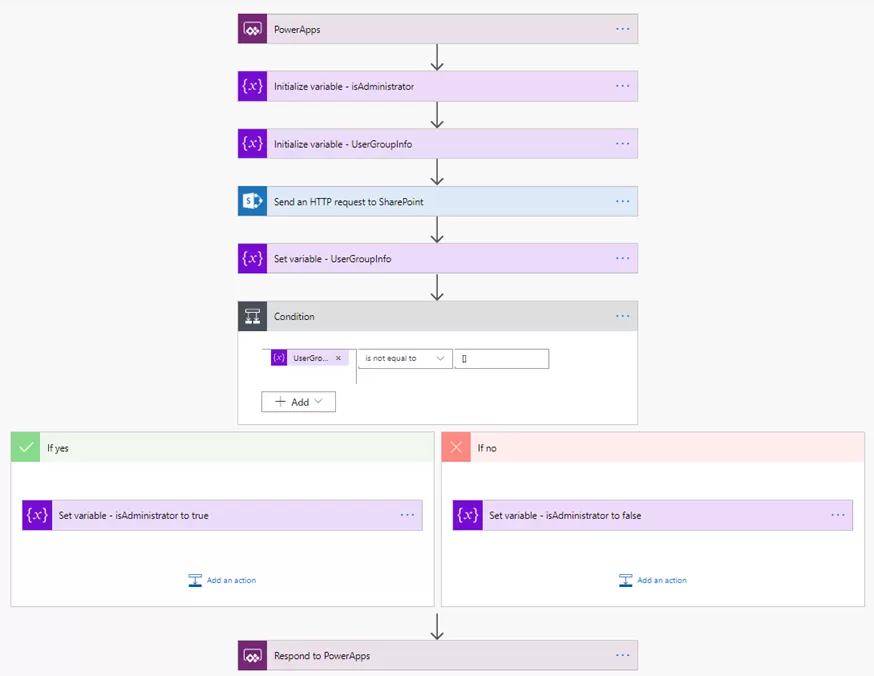
Task: Expand the Add condition row dropdown
Action: tap(298, 401)
